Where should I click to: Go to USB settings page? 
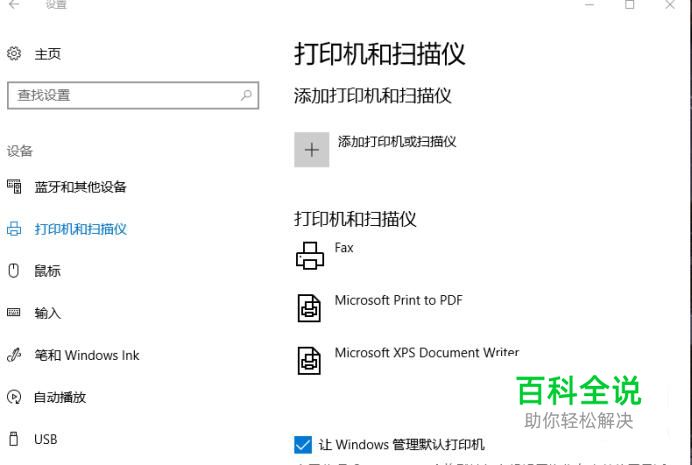(x=45, y=439)
